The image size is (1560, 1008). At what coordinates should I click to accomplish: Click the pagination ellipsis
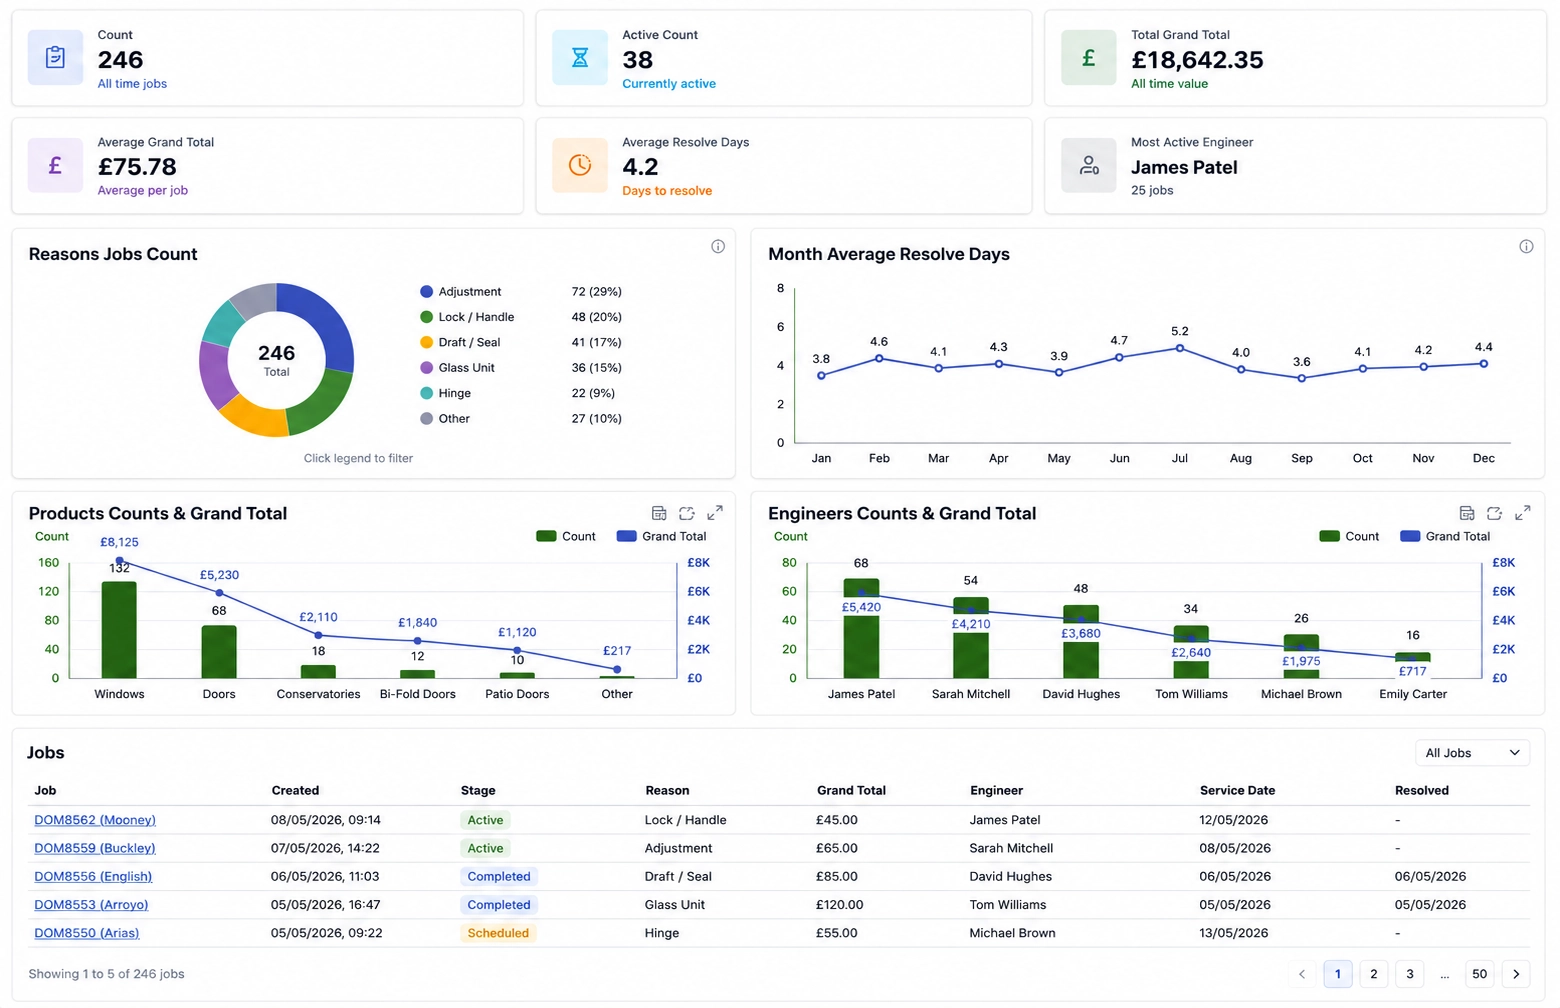click(1445, 974)
